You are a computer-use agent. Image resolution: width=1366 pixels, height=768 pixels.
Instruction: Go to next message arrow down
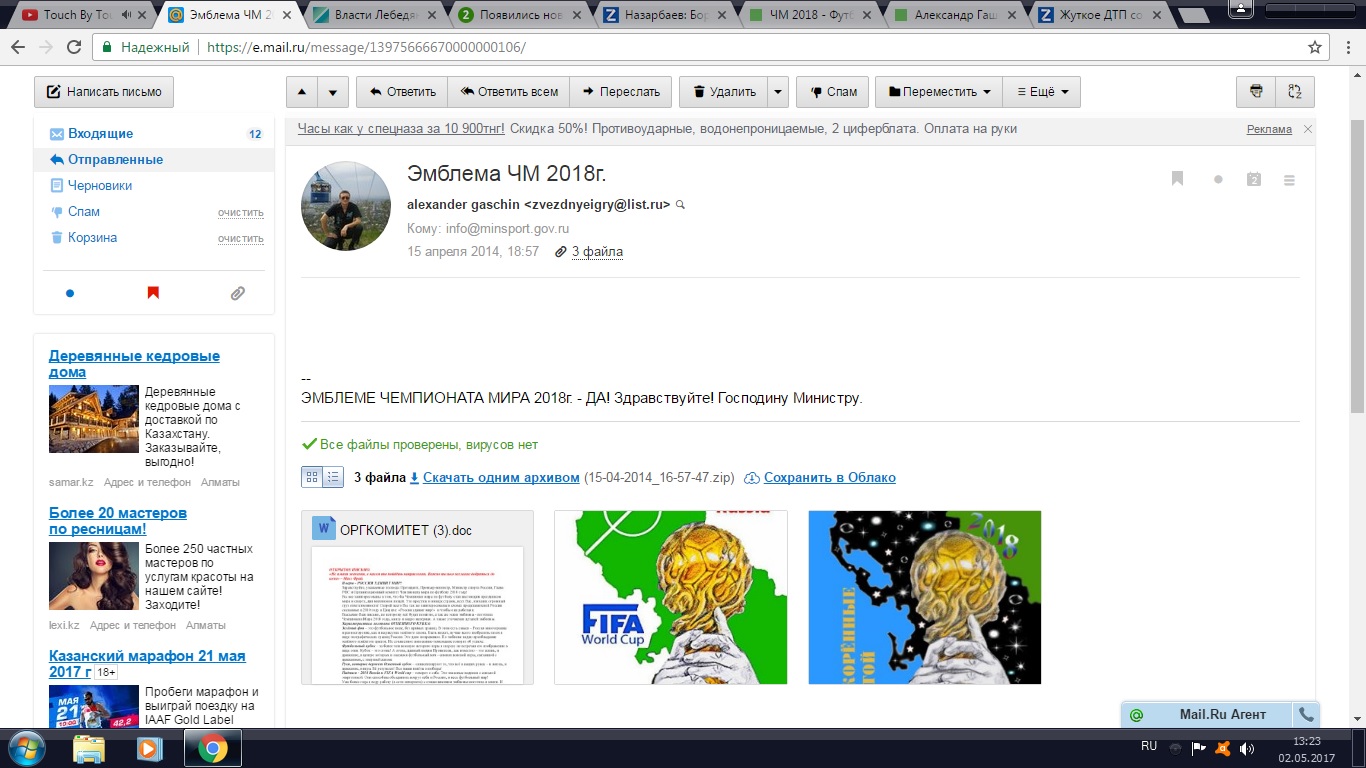pos(334,92)
